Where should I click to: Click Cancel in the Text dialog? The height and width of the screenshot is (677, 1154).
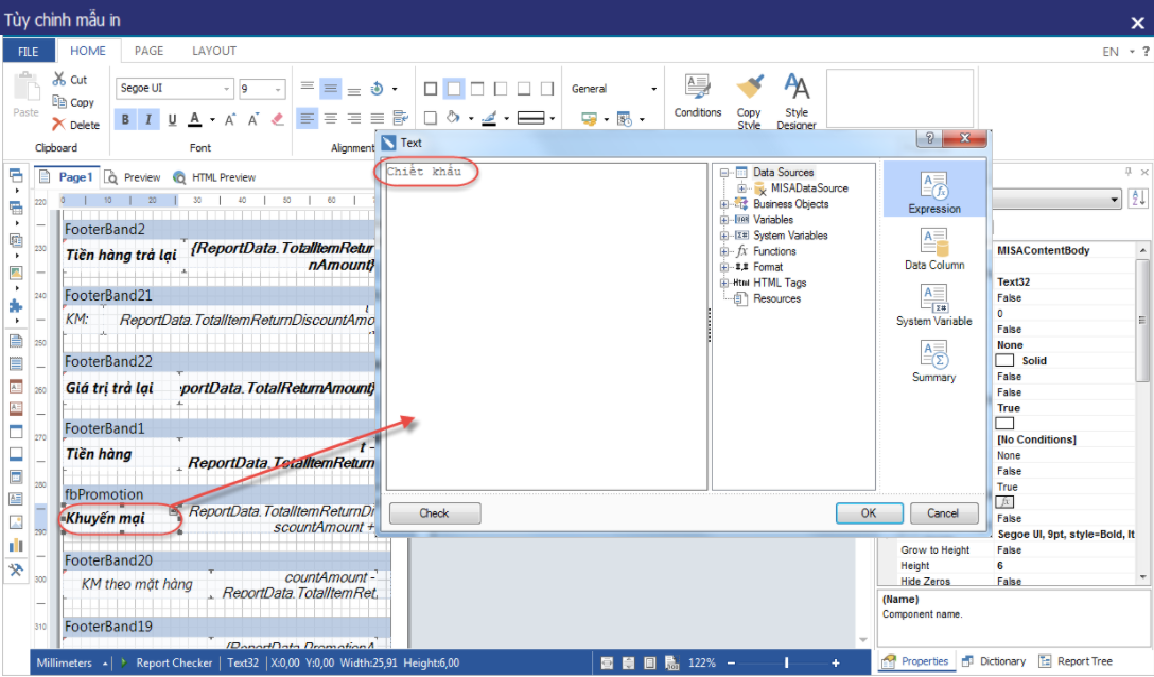click(944, 513)
